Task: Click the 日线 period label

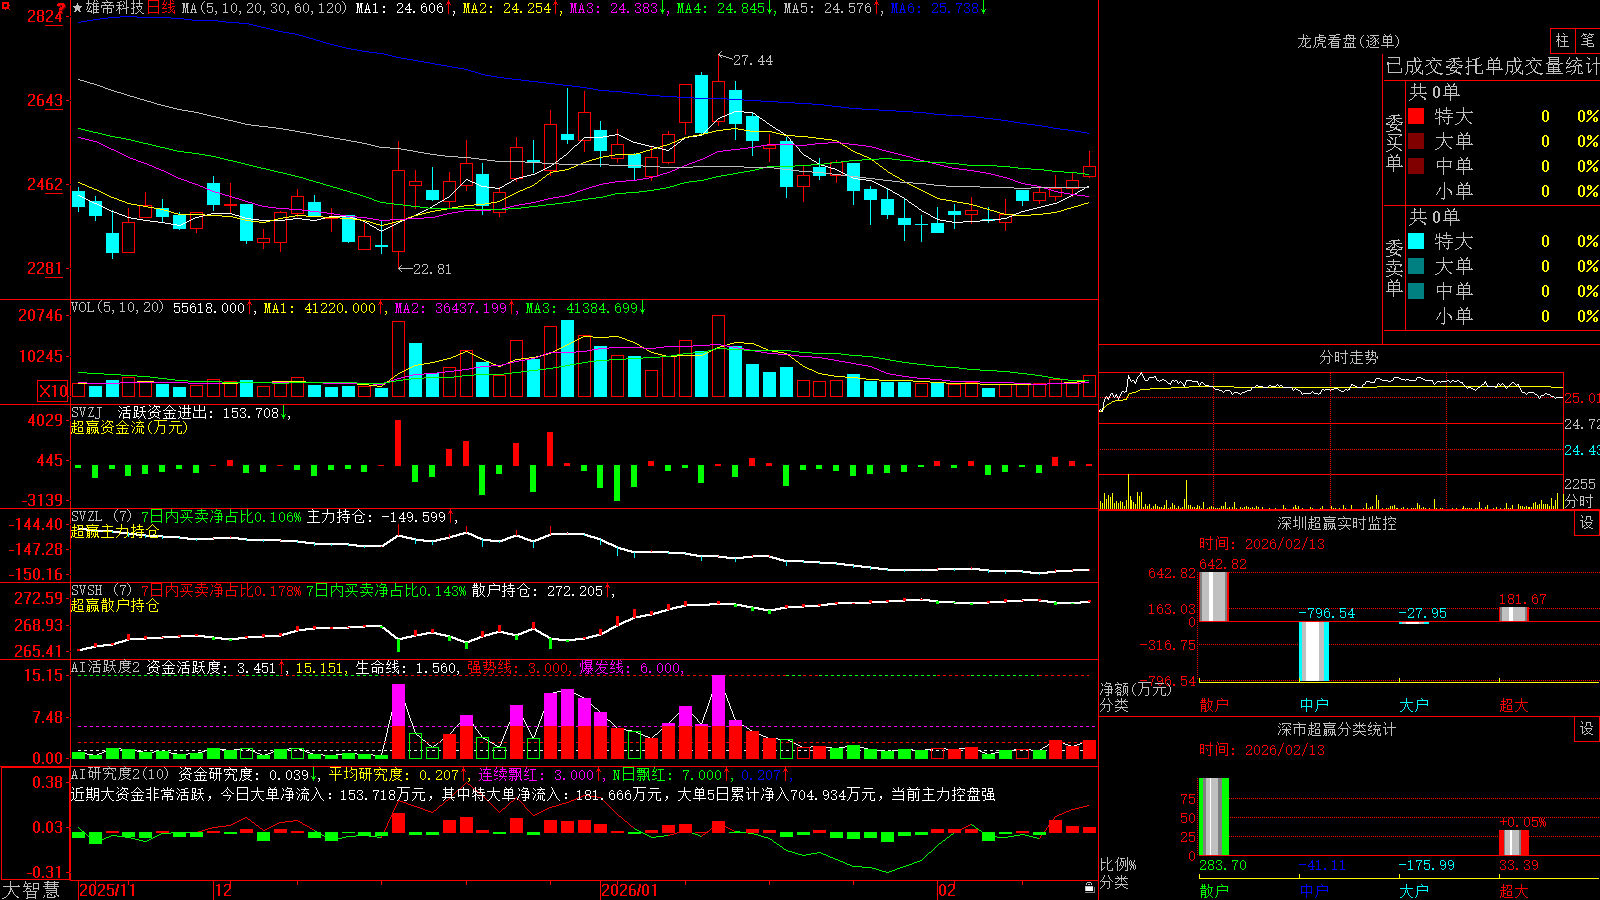Action: point(161,8)
